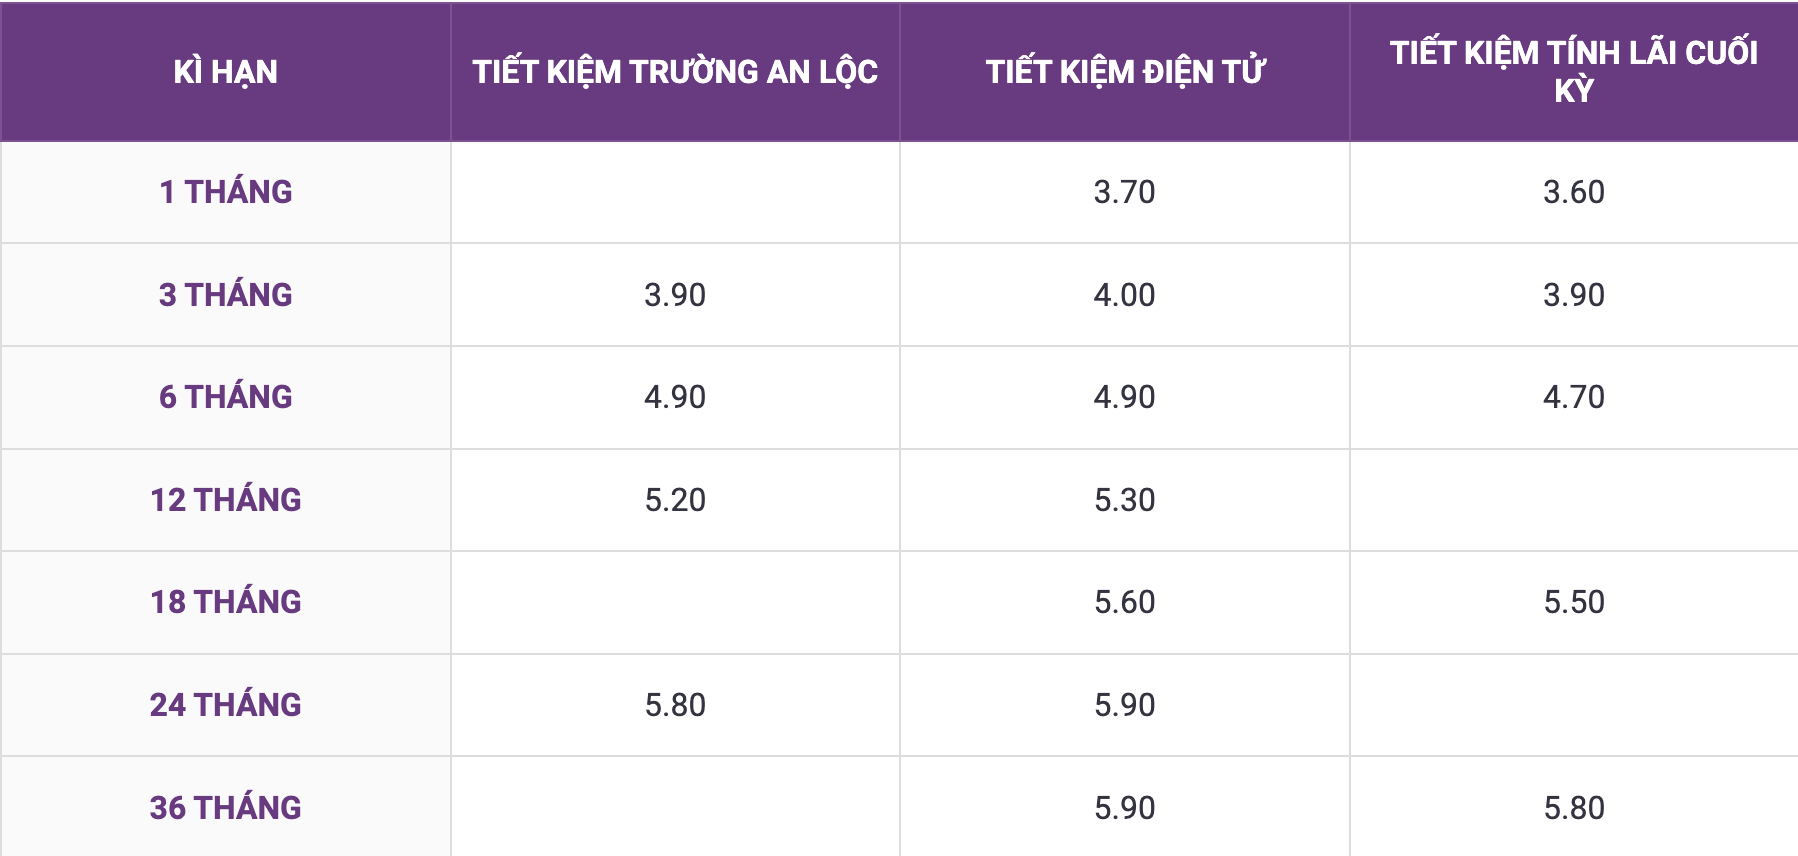This screenshot has height=856, width=1798.
Task: Click the 5.60 rate for 18 THÁNG
Action: tap(1124, 602)
